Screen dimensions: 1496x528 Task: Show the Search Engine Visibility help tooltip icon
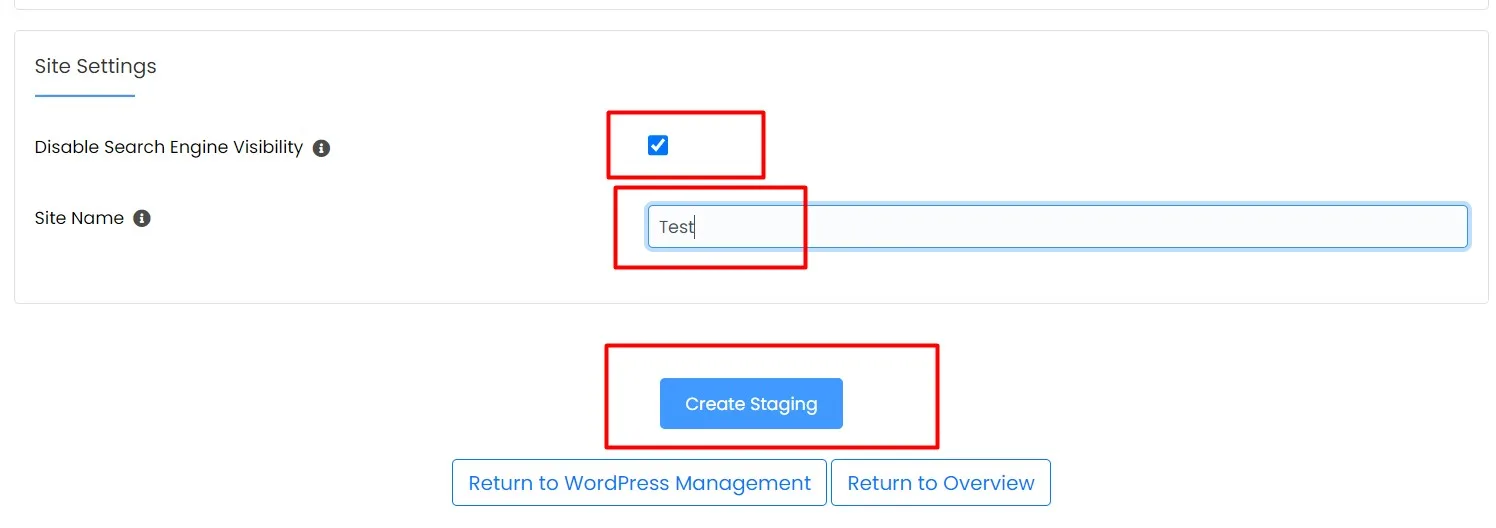coord(321,148)
